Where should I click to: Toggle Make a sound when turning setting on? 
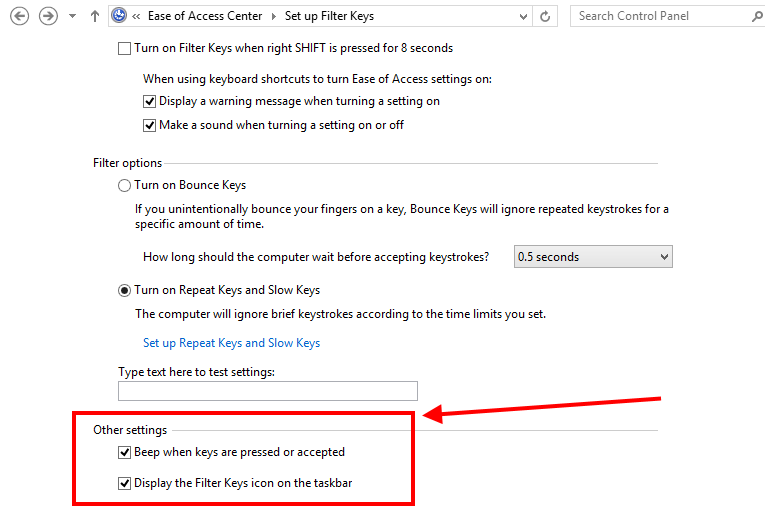tap(149, 125)
